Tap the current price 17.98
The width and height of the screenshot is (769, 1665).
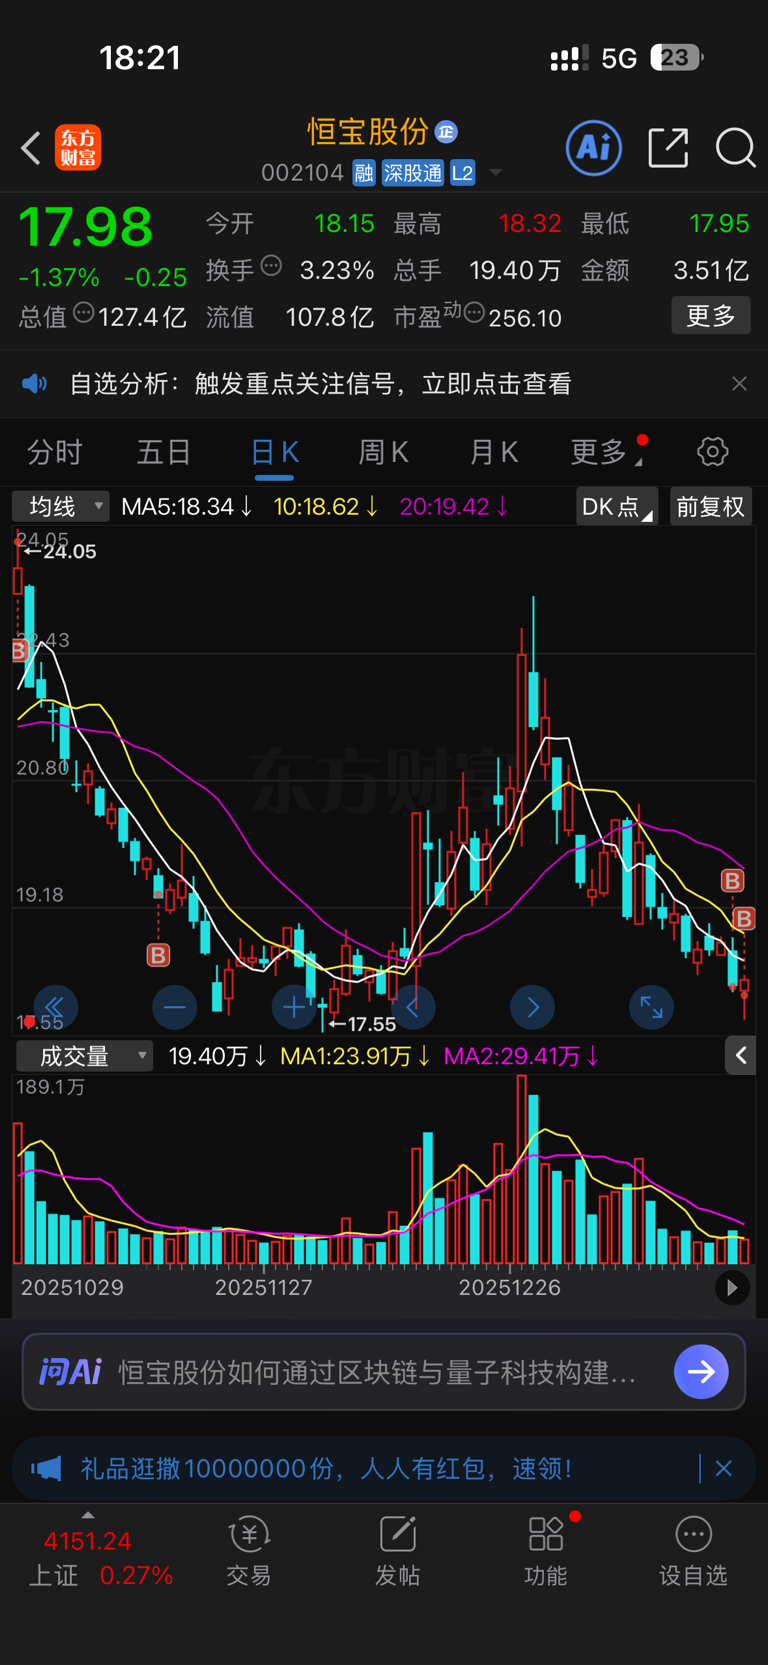click(86, 227)
